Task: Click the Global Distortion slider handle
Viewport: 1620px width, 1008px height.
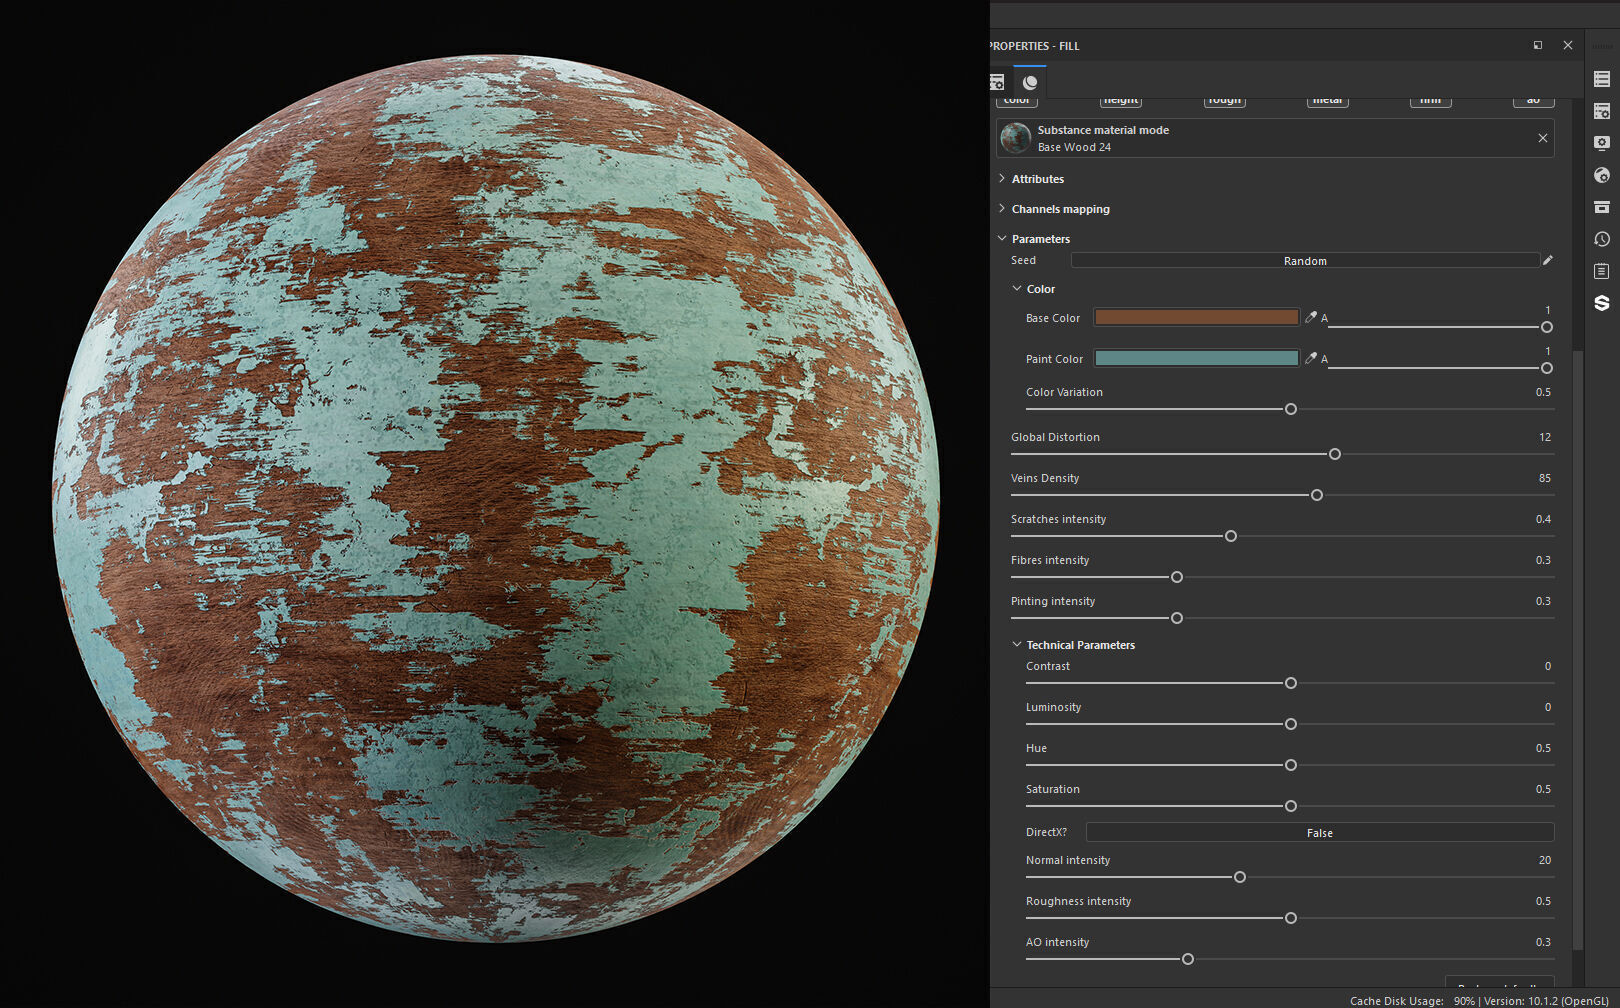Action: (1335, 454)
